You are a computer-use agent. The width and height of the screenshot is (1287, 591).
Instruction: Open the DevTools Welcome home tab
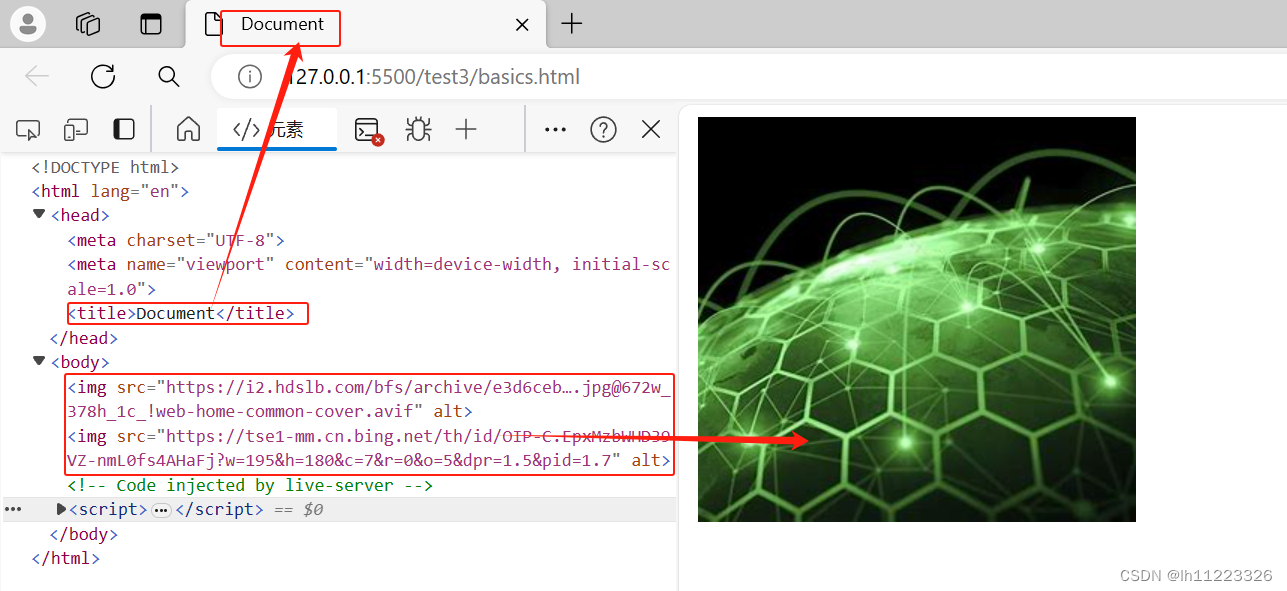[188, 129]
